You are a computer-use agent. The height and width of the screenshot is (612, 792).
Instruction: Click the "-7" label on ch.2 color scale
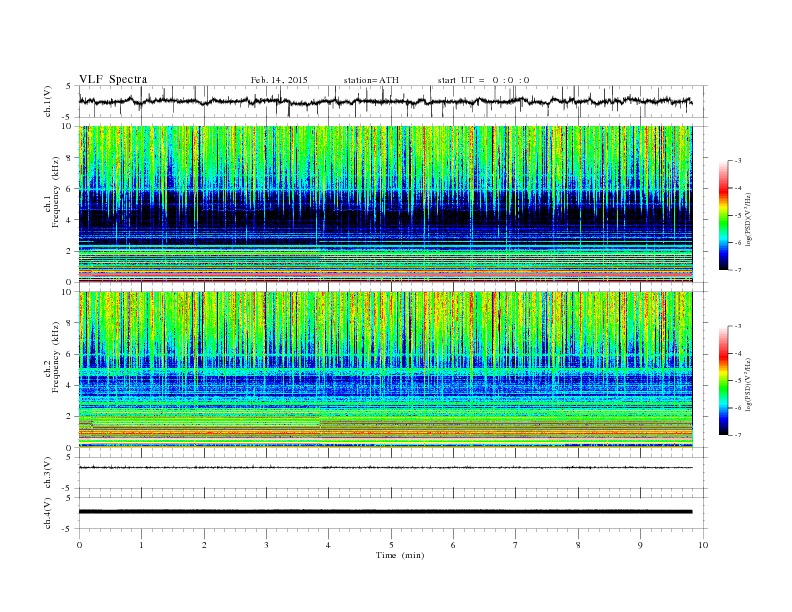pyautogui.click(x=737, y=435)
